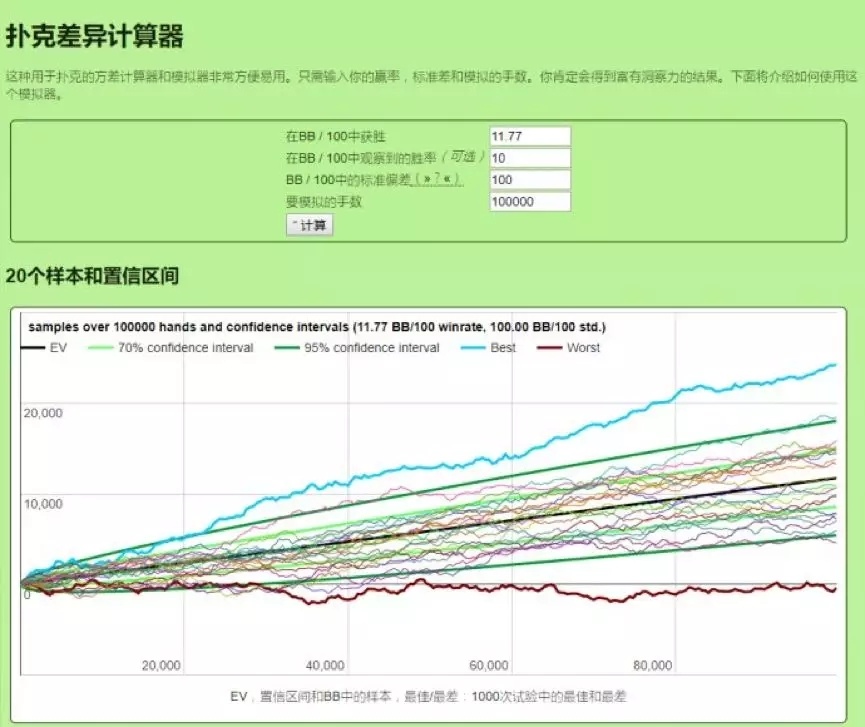Click the 40,000 x-axis label
Viewport: 865px width, 727px height.
(325, 665)
